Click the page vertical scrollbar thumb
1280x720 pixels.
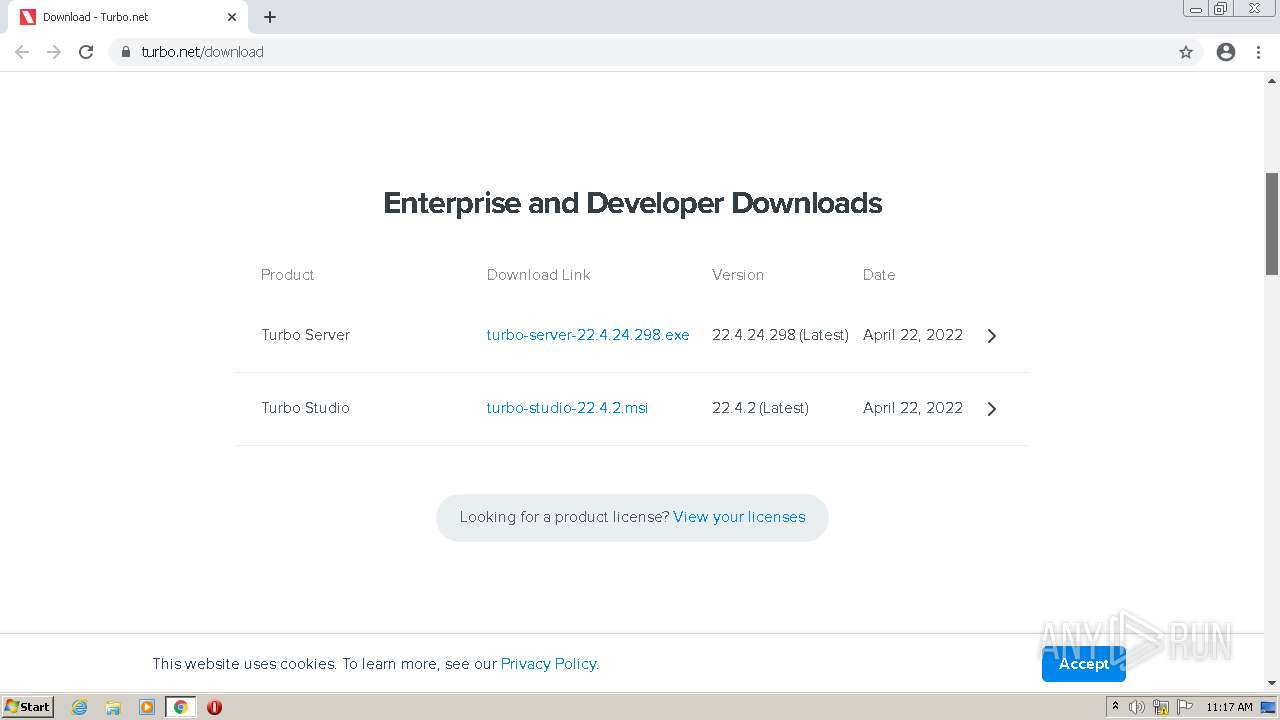click(1272, 223)
